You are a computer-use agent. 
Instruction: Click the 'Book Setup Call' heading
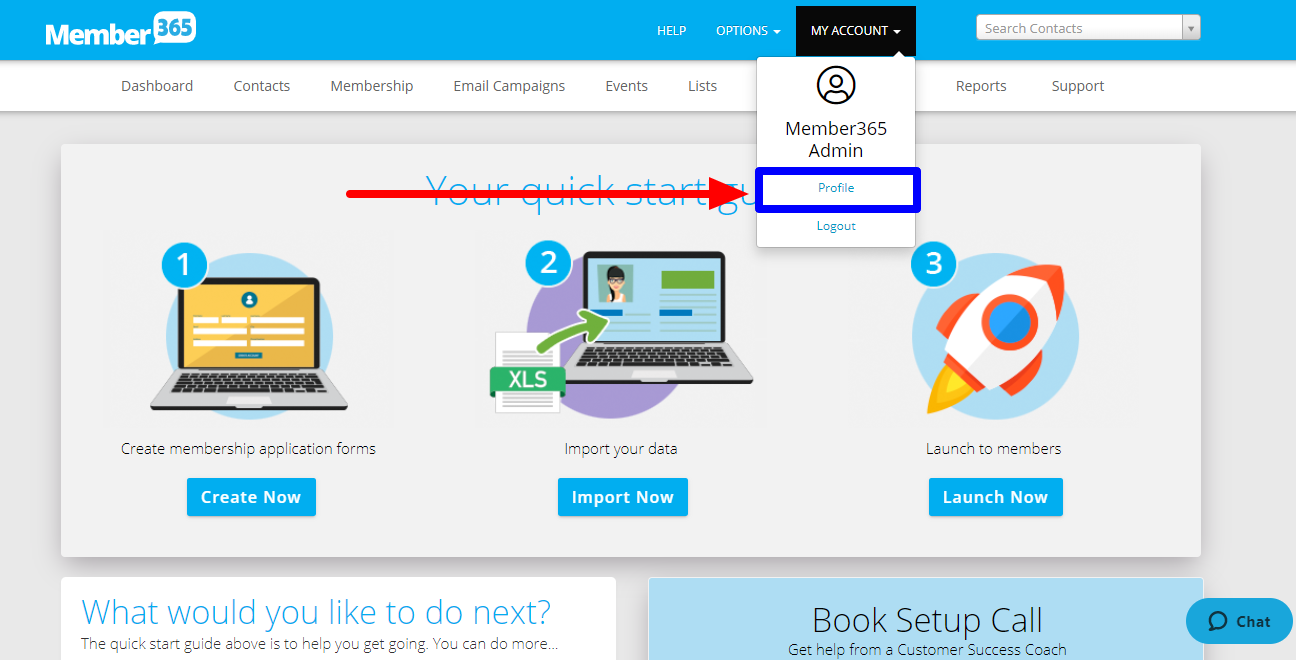(x=927, y=620)
